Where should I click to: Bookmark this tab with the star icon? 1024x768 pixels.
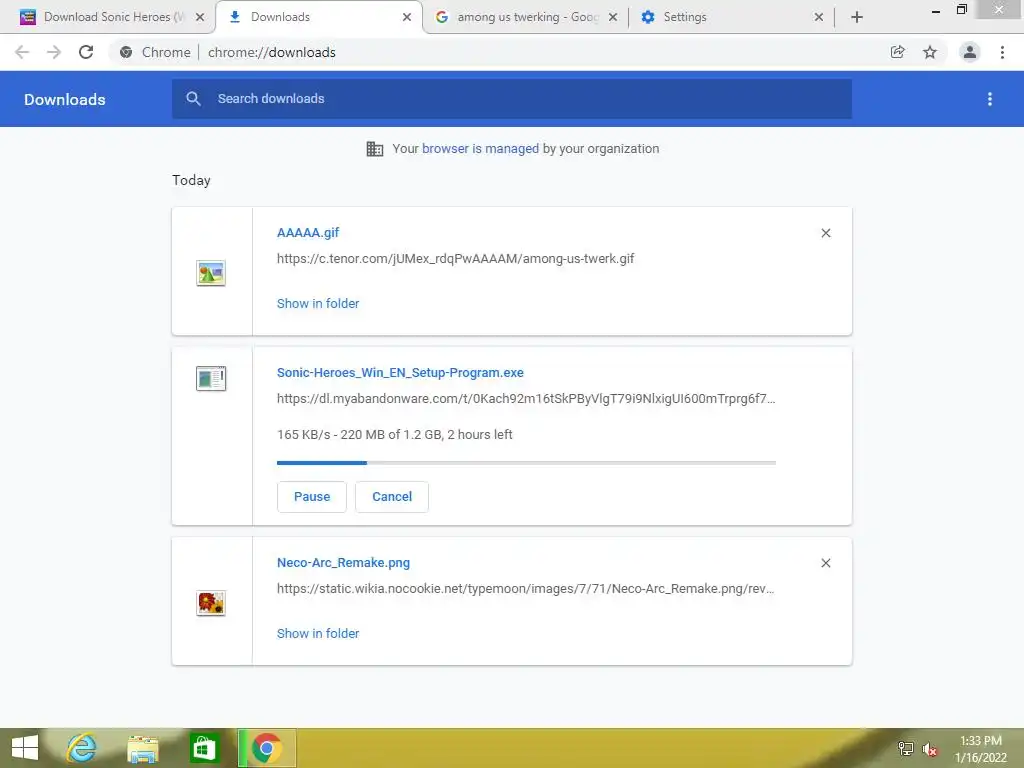pos(930,52)
